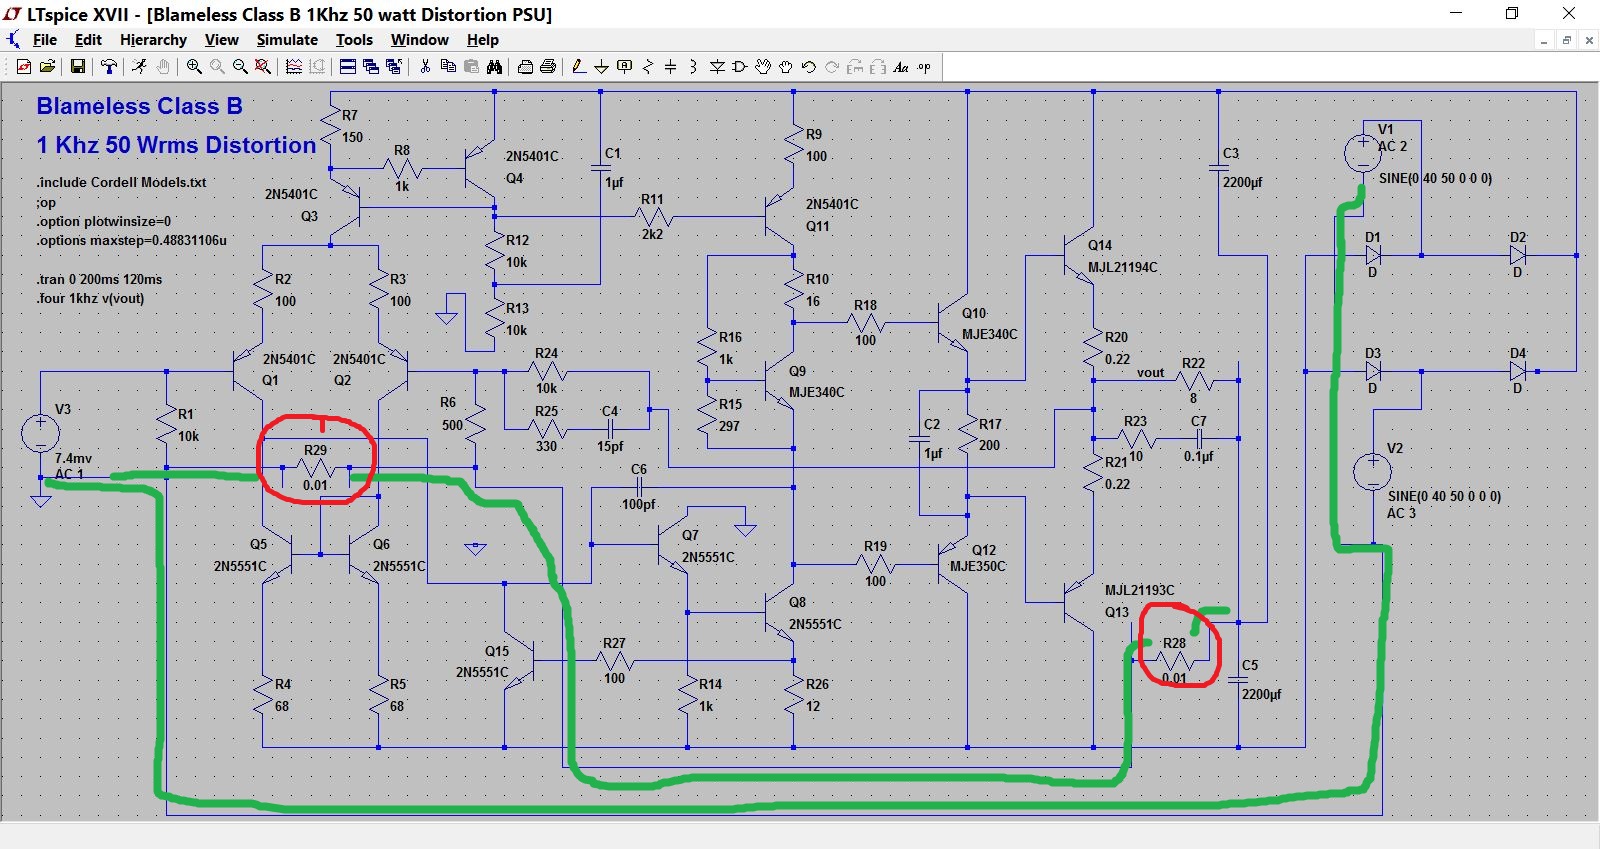Run the simulation with the running-man icon
This screenshot has height=849, width=1600.
pos(139,67)
